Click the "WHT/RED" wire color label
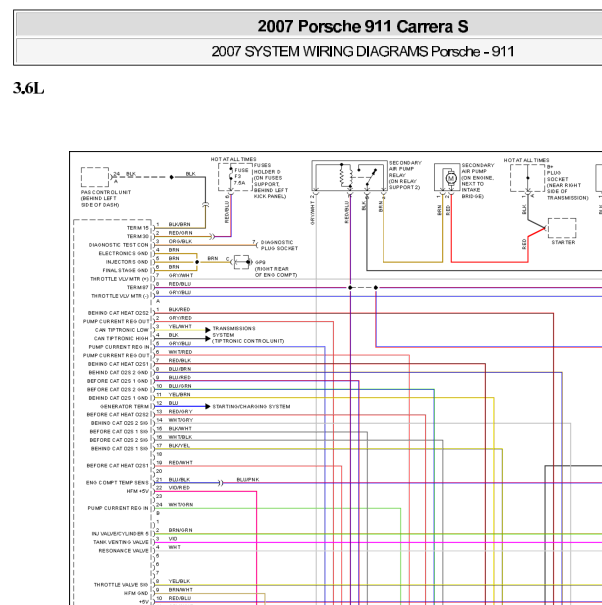The height and width of the screenshot is (605, 602). 180,352
